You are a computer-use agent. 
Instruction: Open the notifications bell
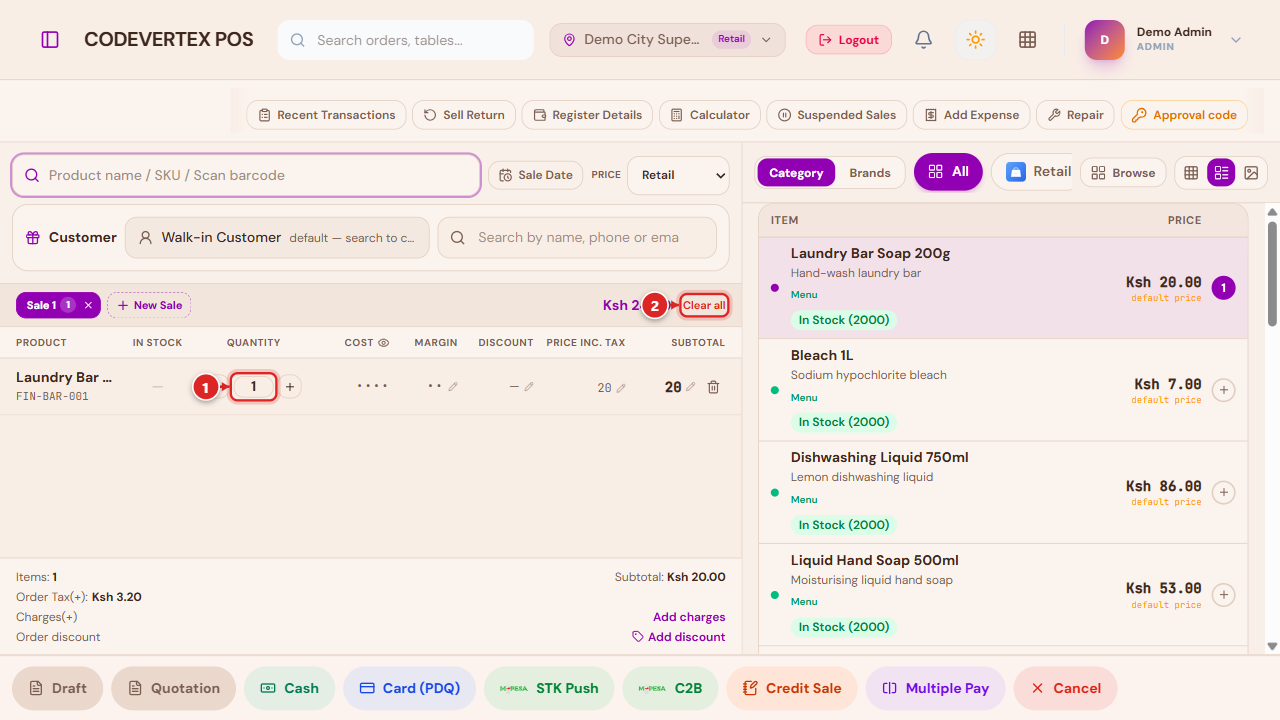coord(924,40)
